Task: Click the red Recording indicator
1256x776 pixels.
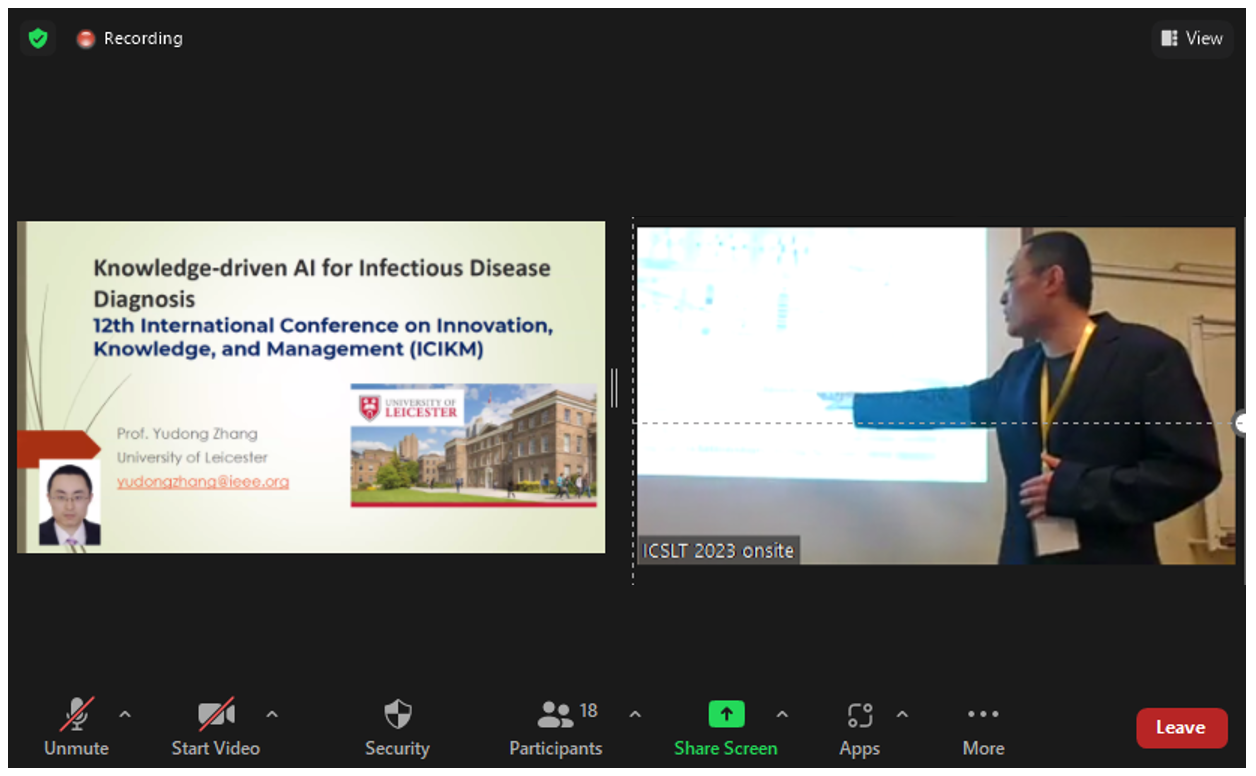Action: (x=130, y=39)
